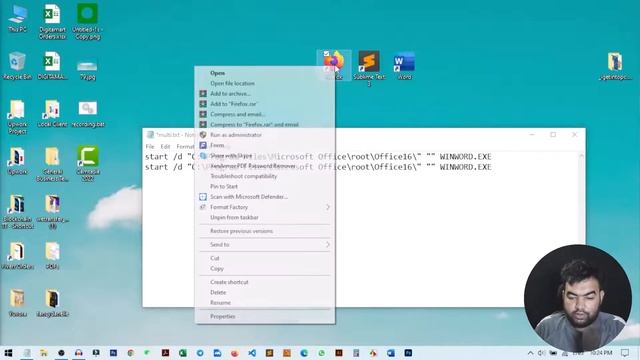Click Add to archive... menu entry
The width and height of the screenshot is (640, 360).
click(230, 93)
